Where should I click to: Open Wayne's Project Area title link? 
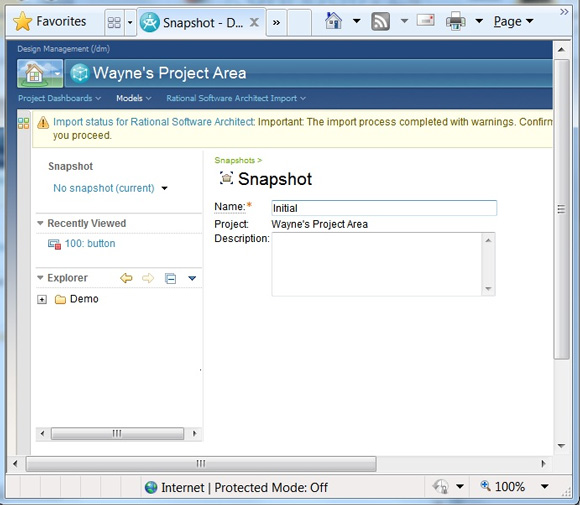click(x=169, y=73)
